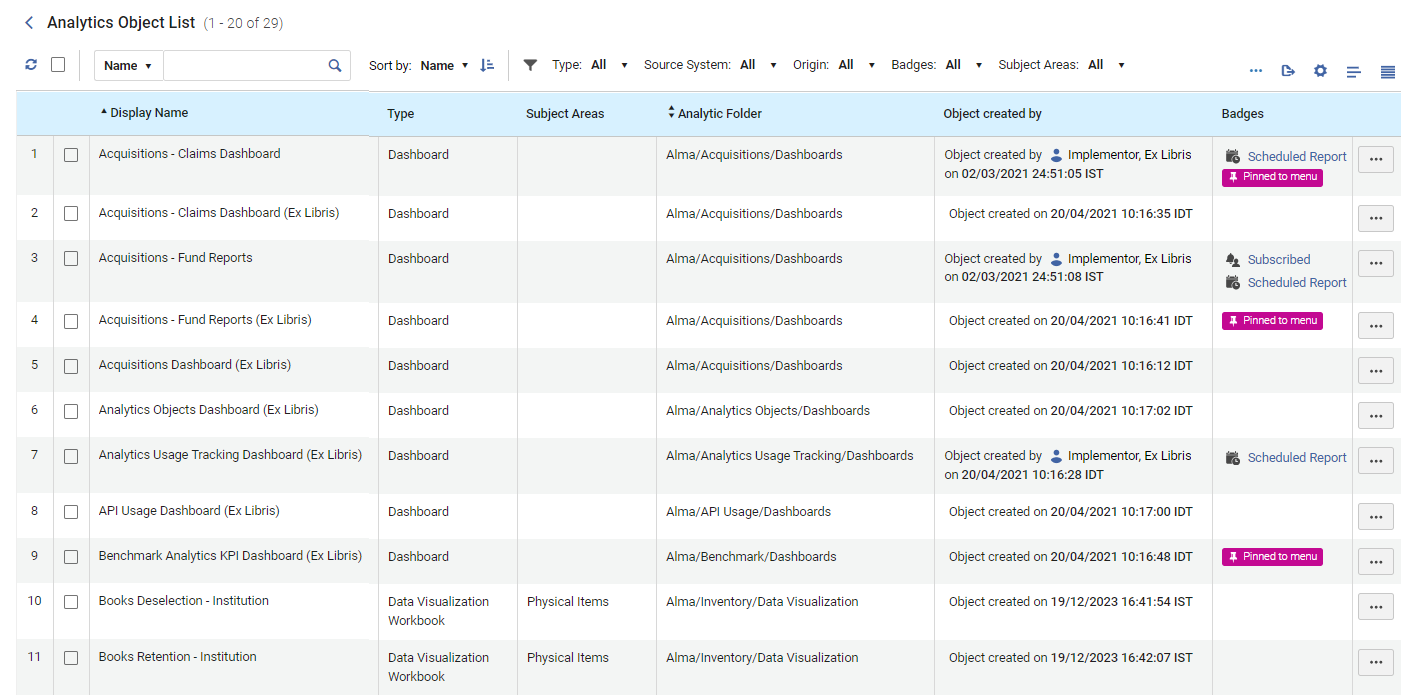The height and width of the screenshot is (695, 1401).
Task: Open the table settings gear
Action: click(x=1320, y=70)
